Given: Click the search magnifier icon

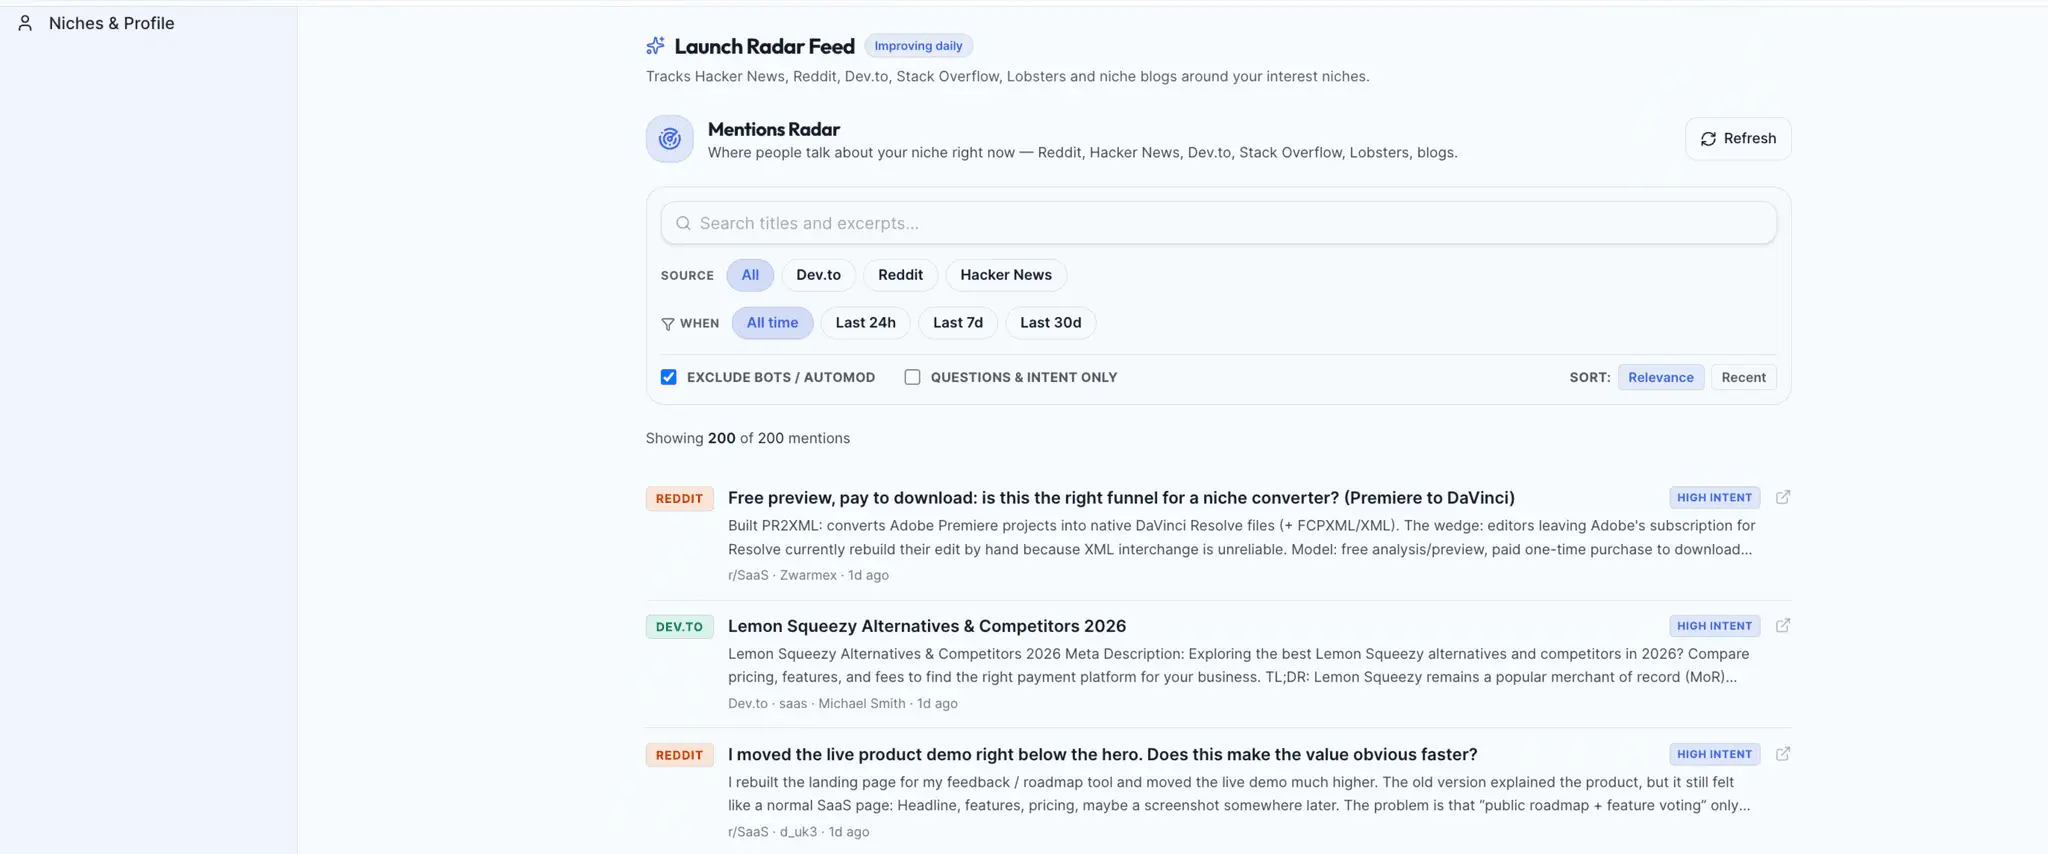Looking at the screenshot, I should [x=683, y=223].
